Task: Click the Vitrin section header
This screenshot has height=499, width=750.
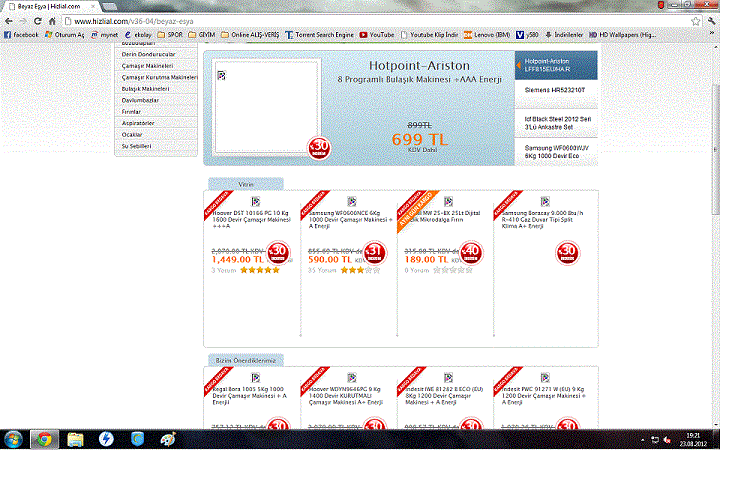Action: pos(246,184)
